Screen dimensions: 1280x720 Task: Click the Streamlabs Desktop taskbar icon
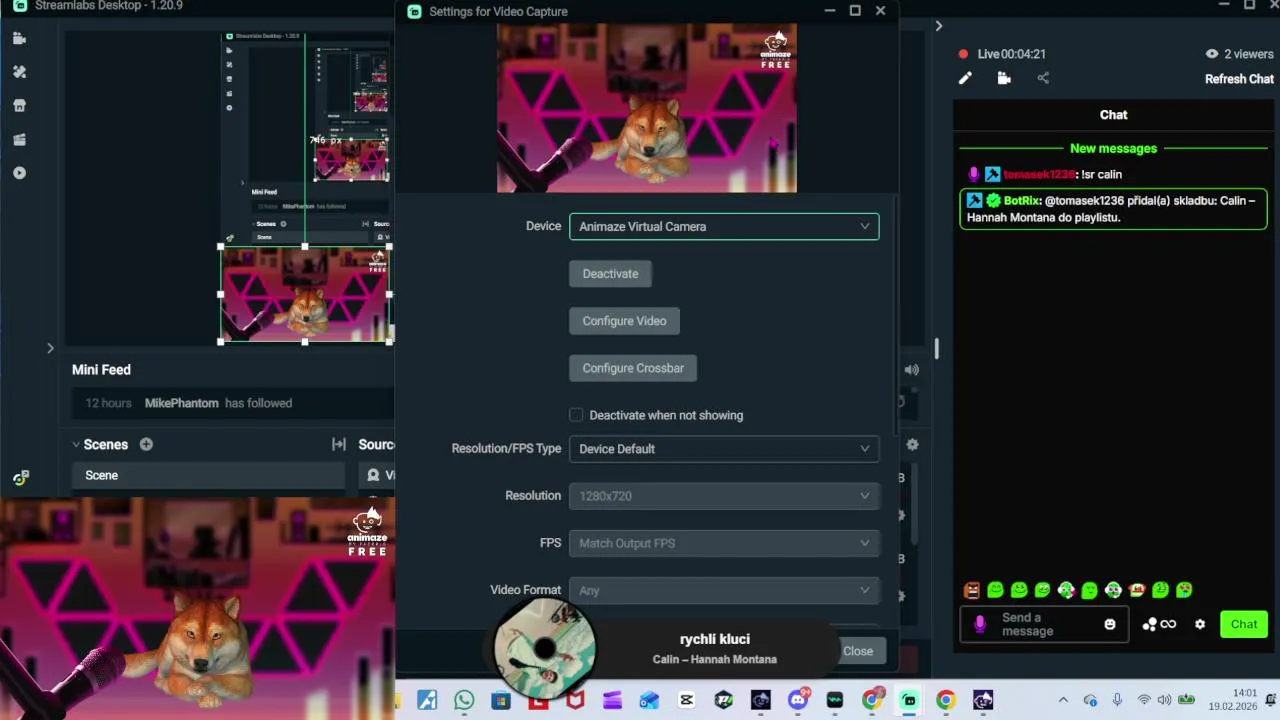[x=909, y=700]
